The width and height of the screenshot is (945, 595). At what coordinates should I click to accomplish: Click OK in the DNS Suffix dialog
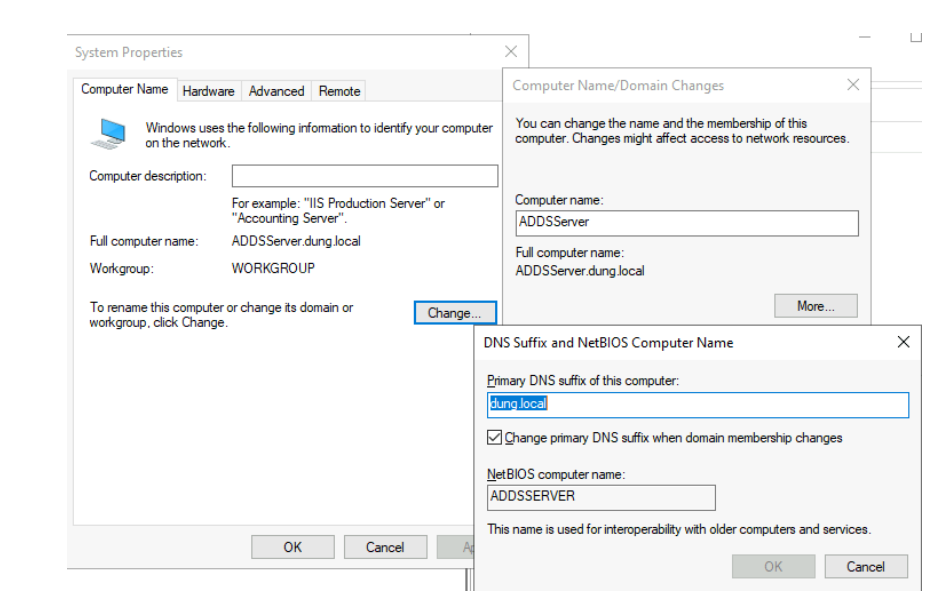[x=773, y=566]
